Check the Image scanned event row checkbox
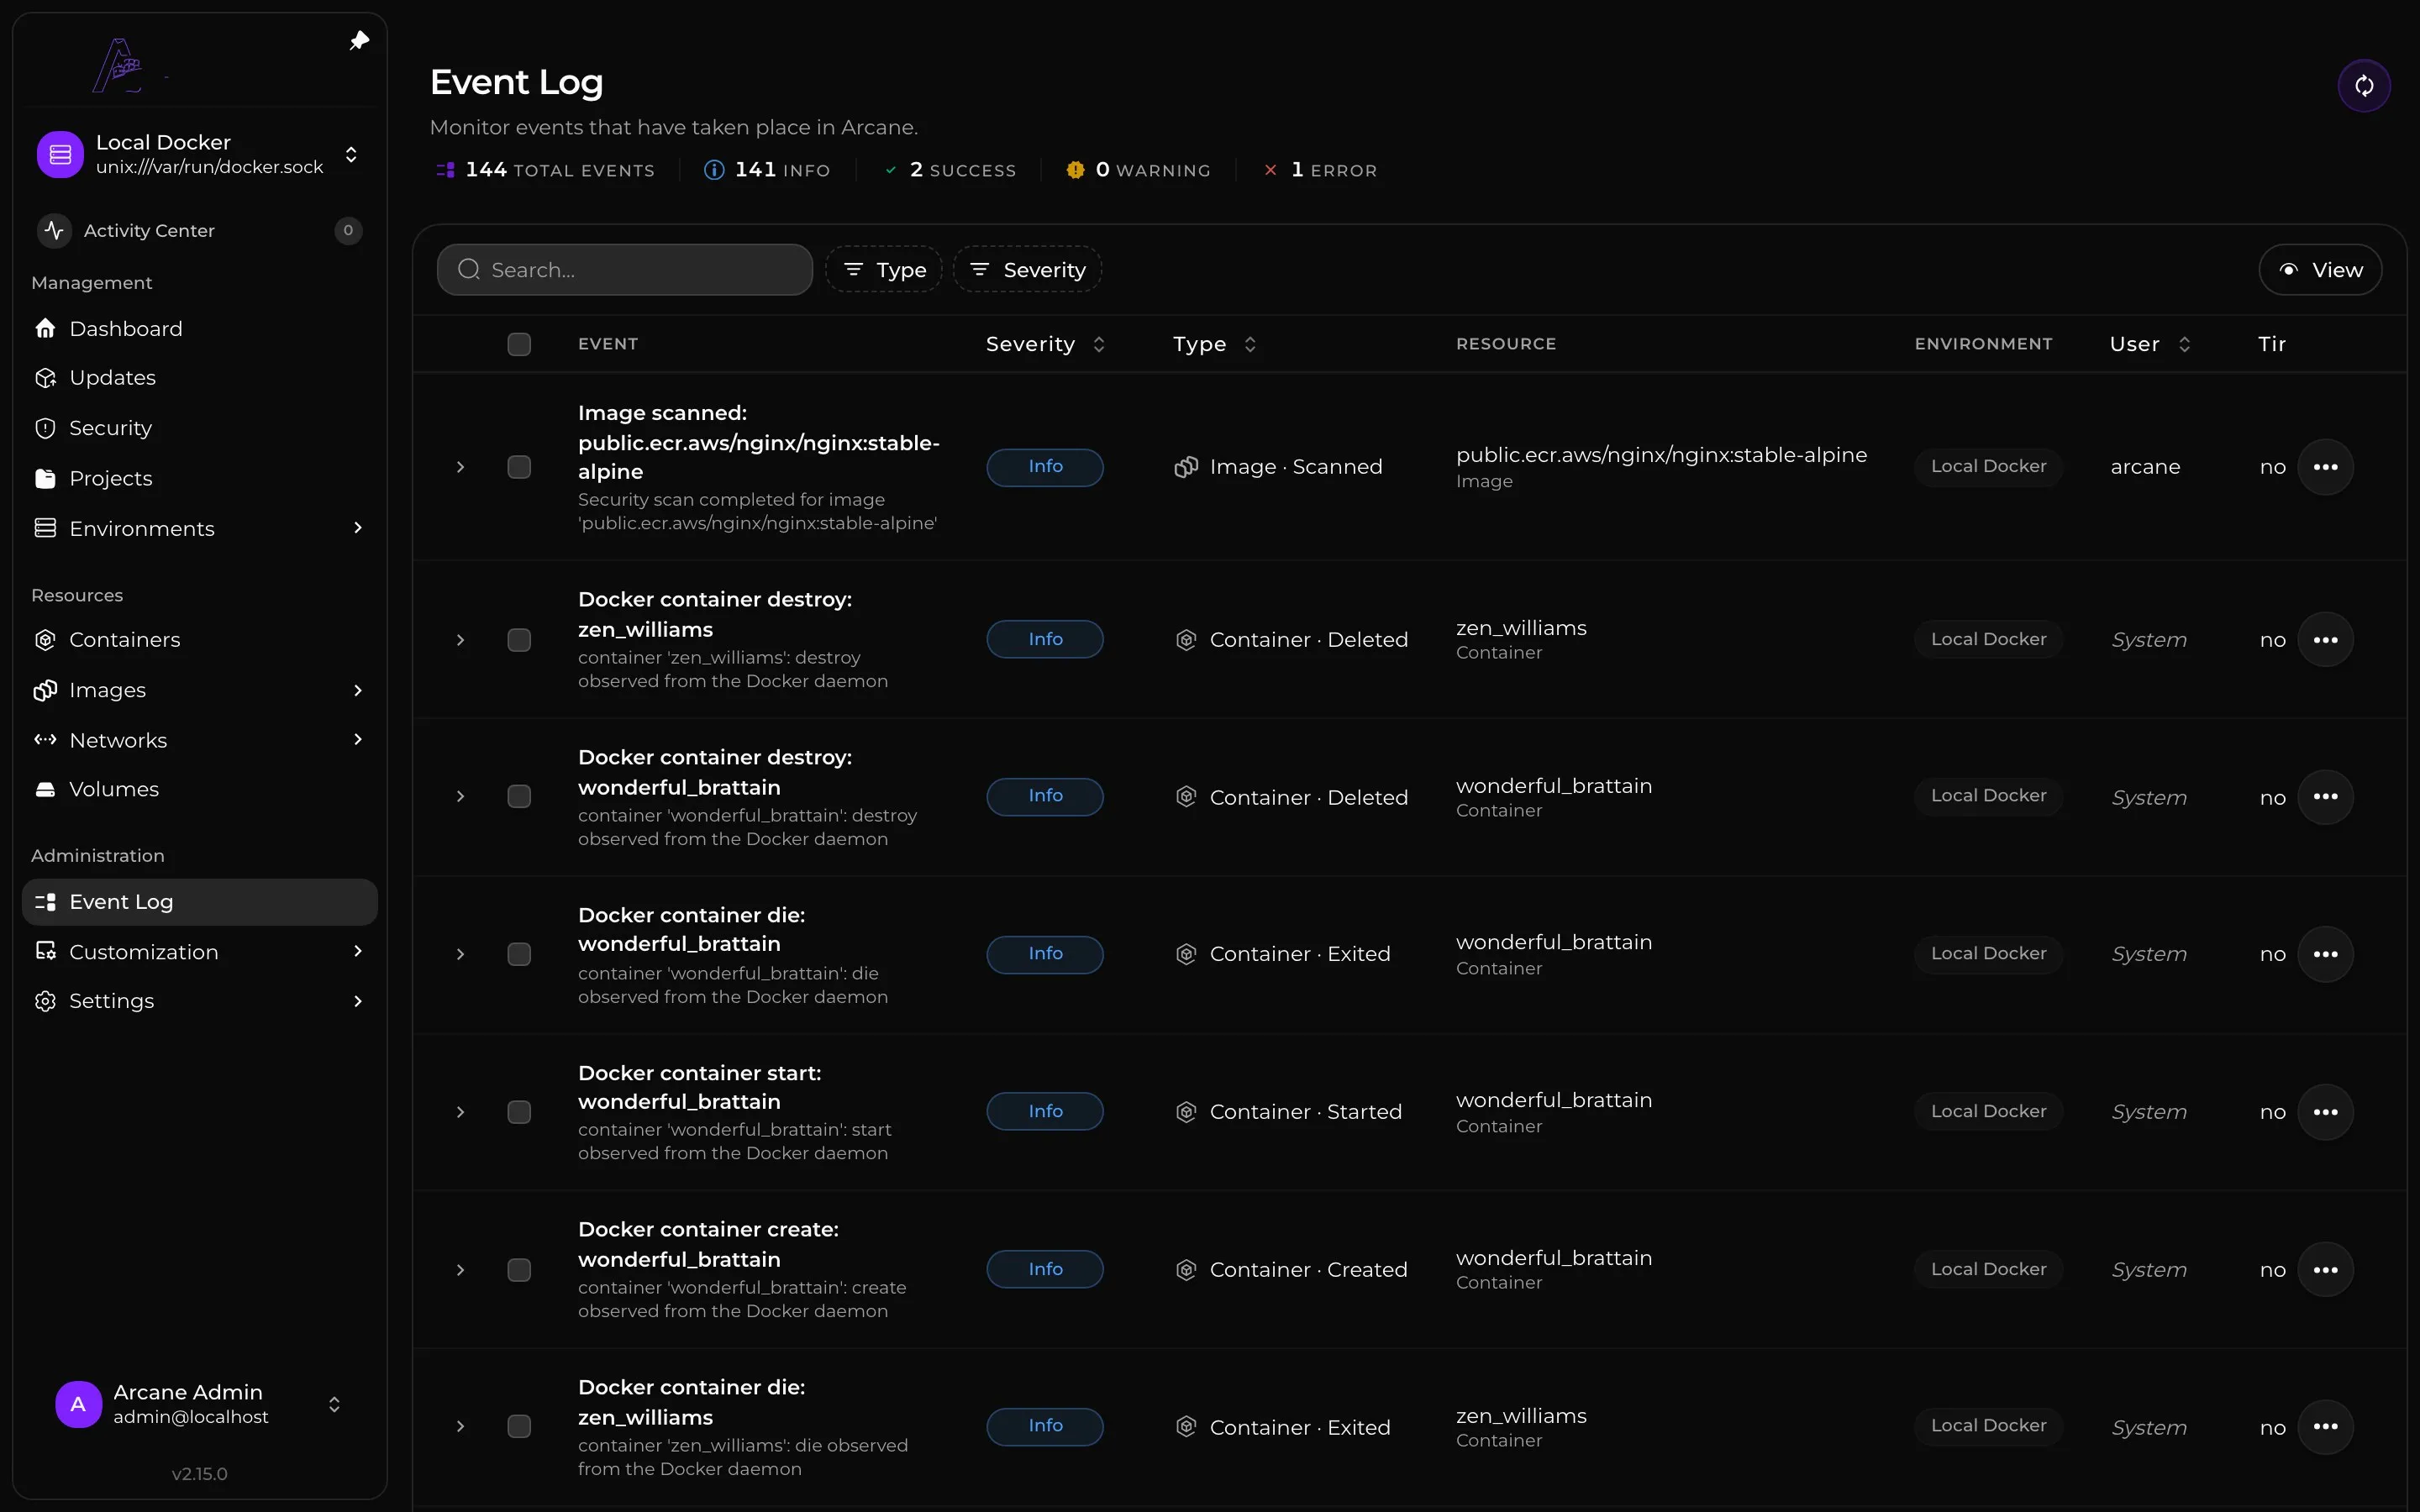This screenshot has height=1512, width=2420. 519,467
